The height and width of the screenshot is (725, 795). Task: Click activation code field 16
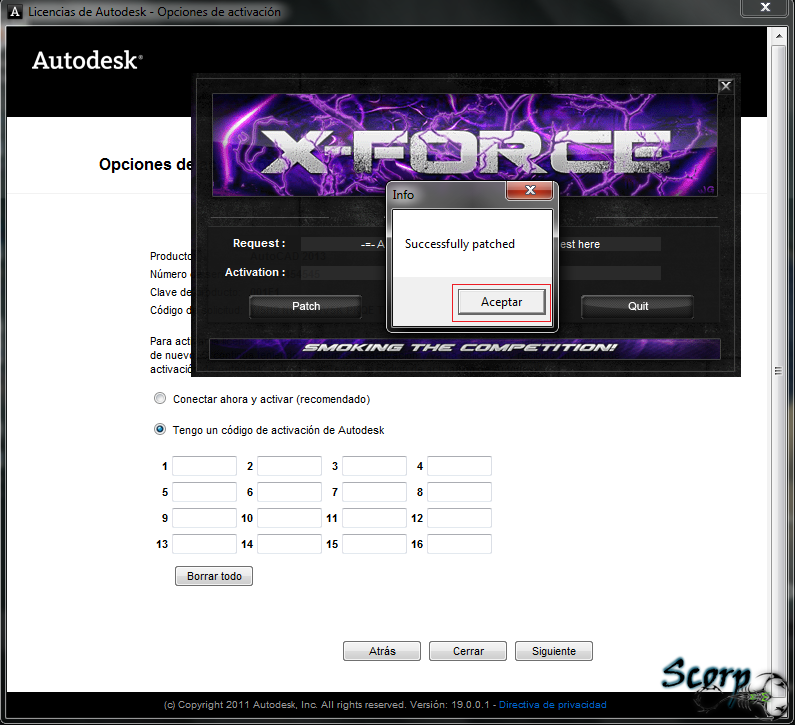tap(459, 544)
